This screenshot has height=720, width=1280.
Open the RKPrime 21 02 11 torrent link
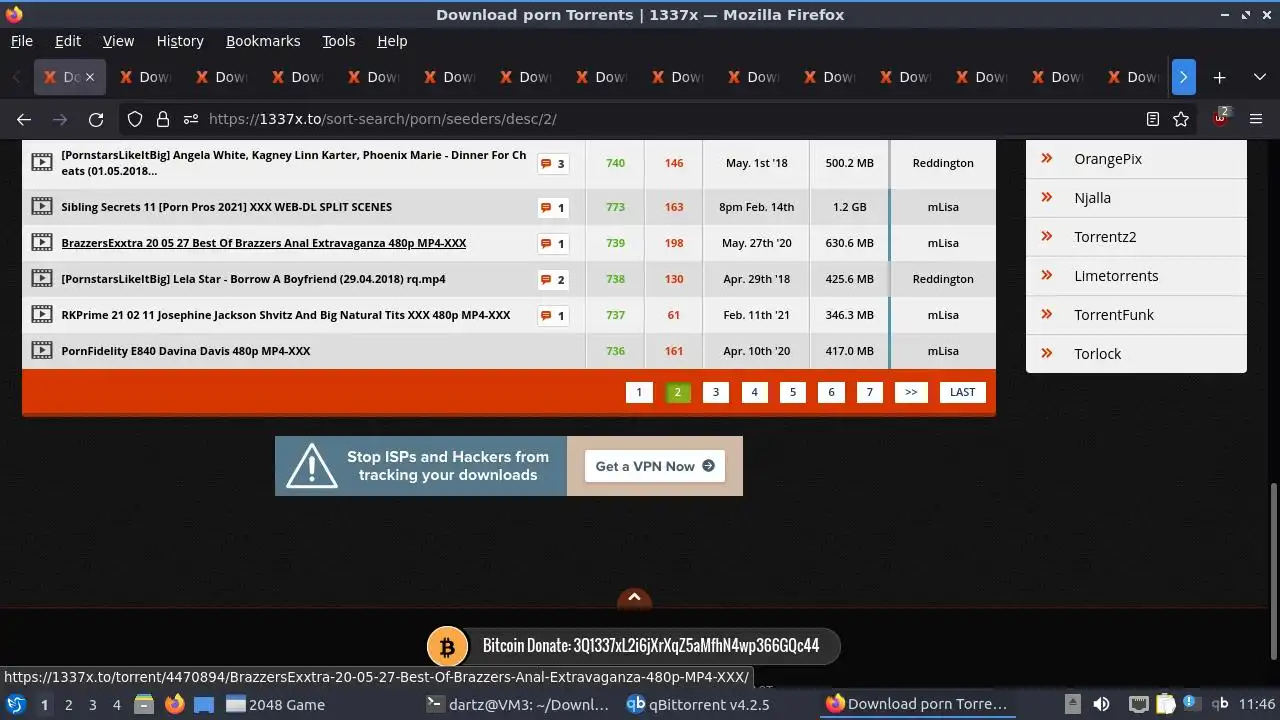[x=286, y=315]
